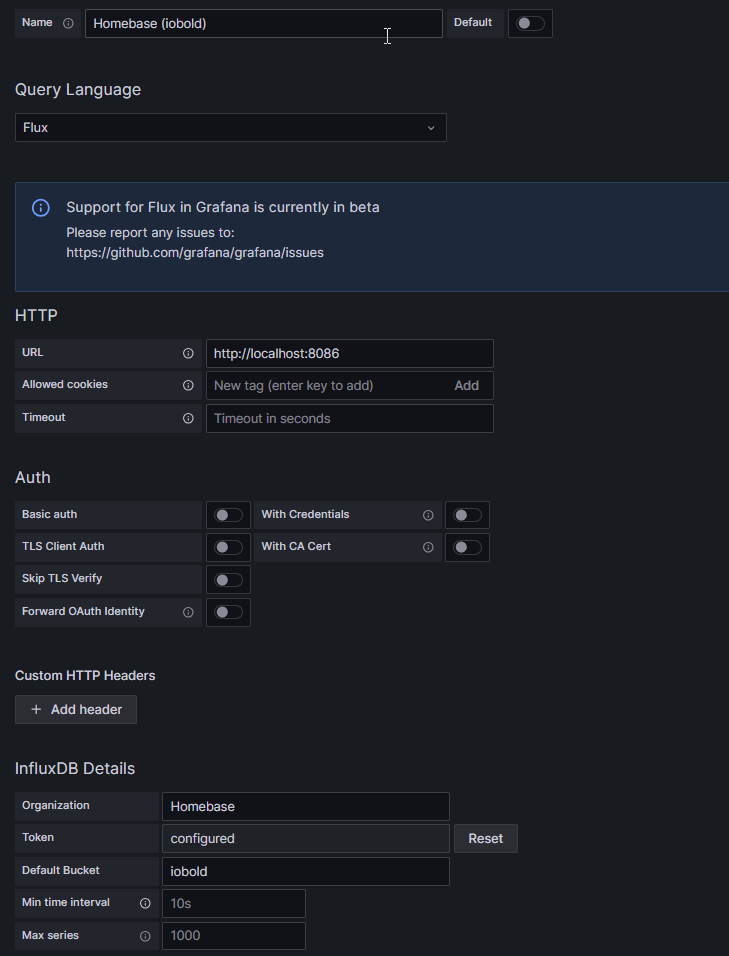This screenshot has height=956, width=729.
Task: Click the Default Bucket input field
Action: coord(305,871)
